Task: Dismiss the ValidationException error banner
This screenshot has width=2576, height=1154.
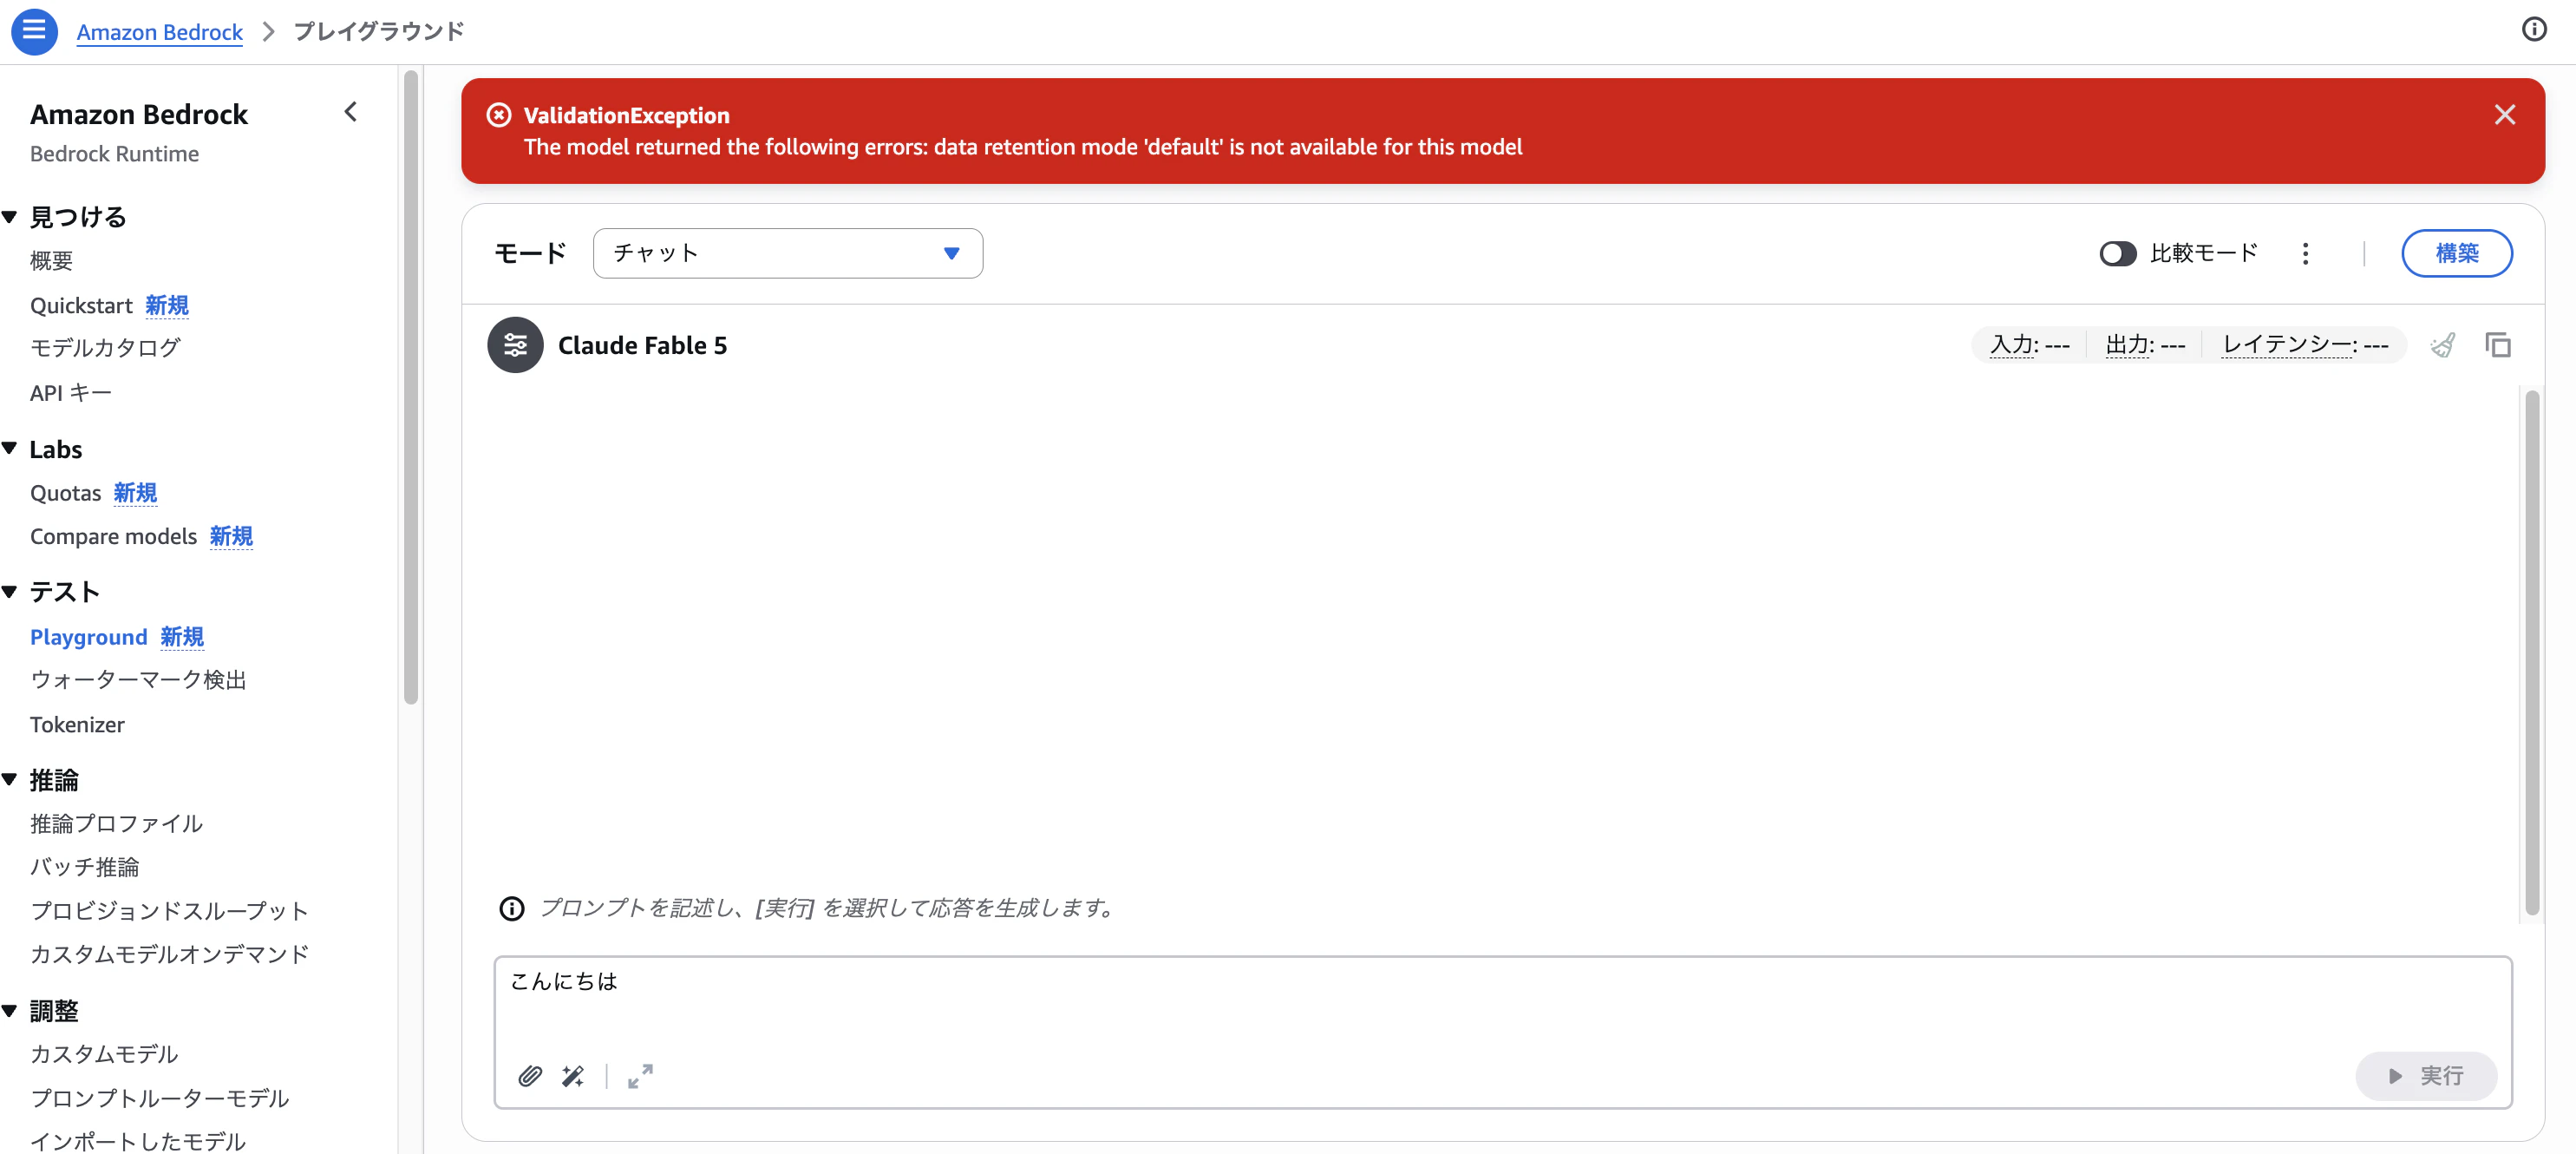Action: coord(2504,115)
